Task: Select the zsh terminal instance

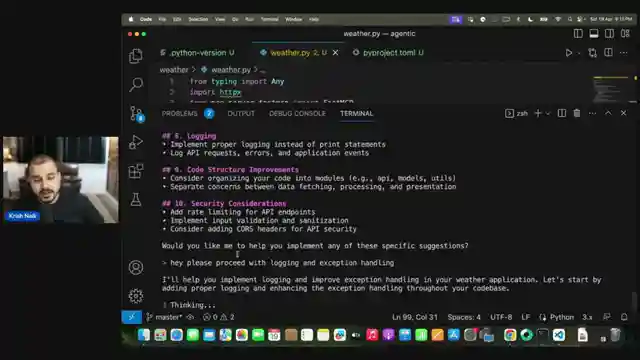Action: (516, 113)
